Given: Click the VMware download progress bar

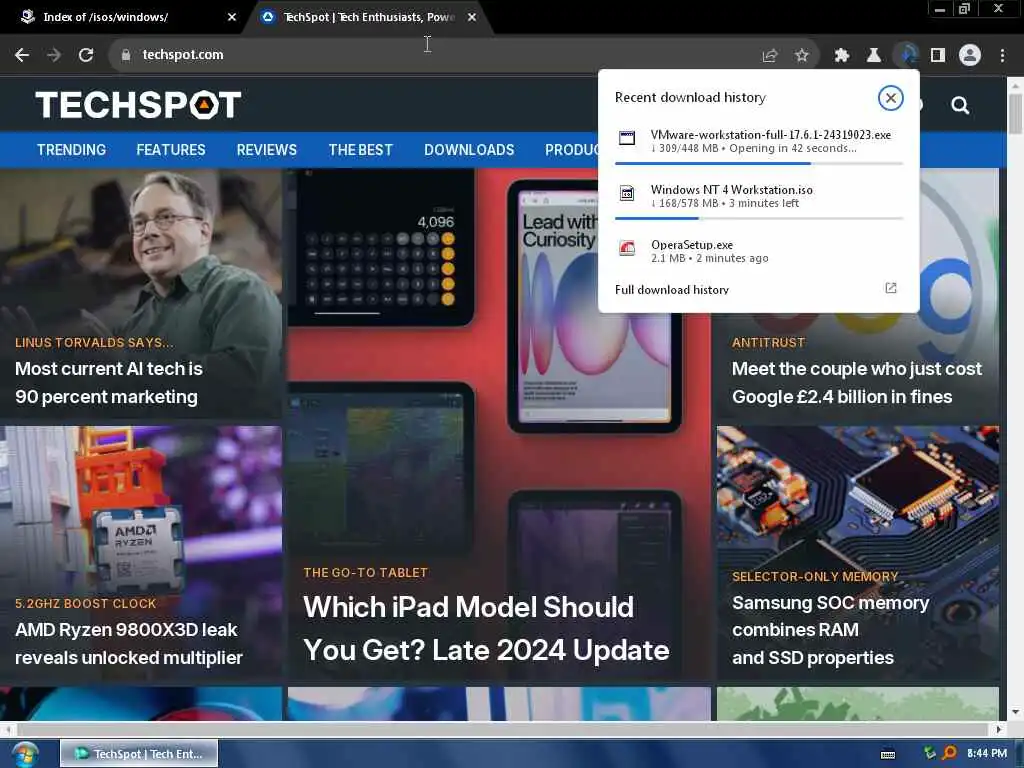Looking at the screenshot, I should (759, 163).
